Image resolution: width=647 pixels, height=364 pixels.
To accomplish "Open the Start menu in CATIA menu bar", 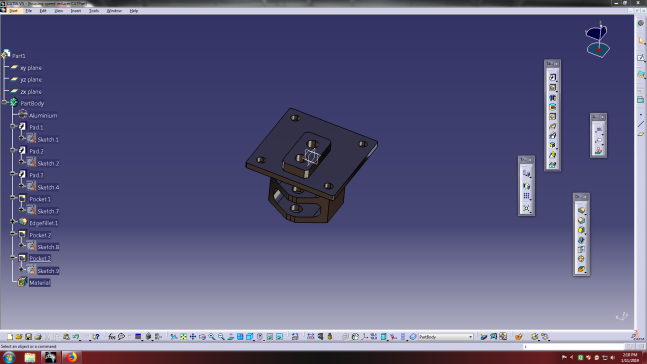I will pyautogui.click(x=14, y=11).
